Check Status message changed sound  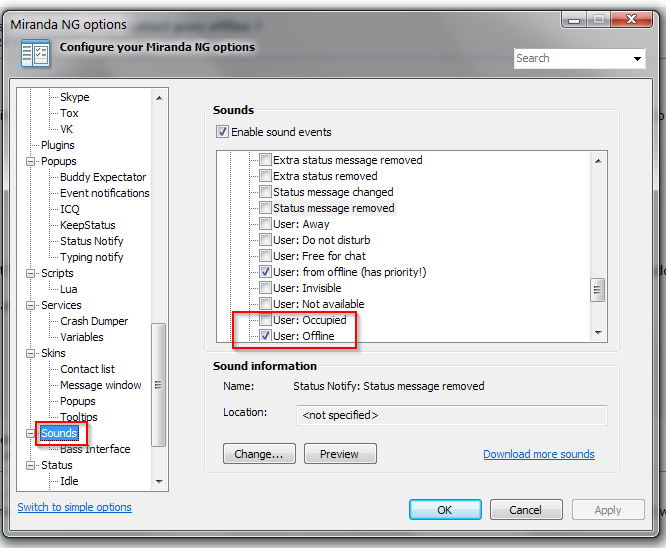265,192
